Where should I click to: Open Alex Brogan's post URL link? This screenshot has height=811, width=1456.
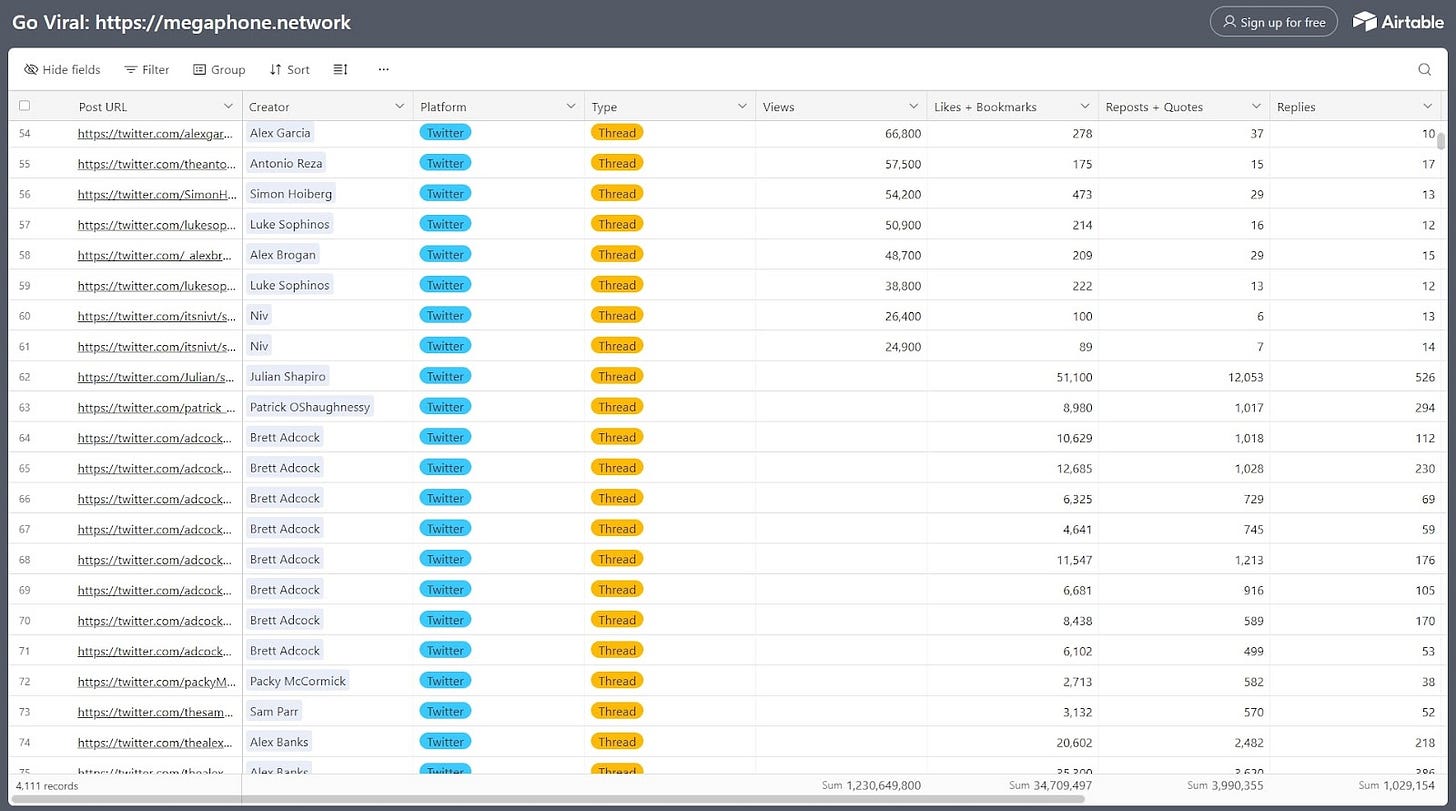point(157,255)
